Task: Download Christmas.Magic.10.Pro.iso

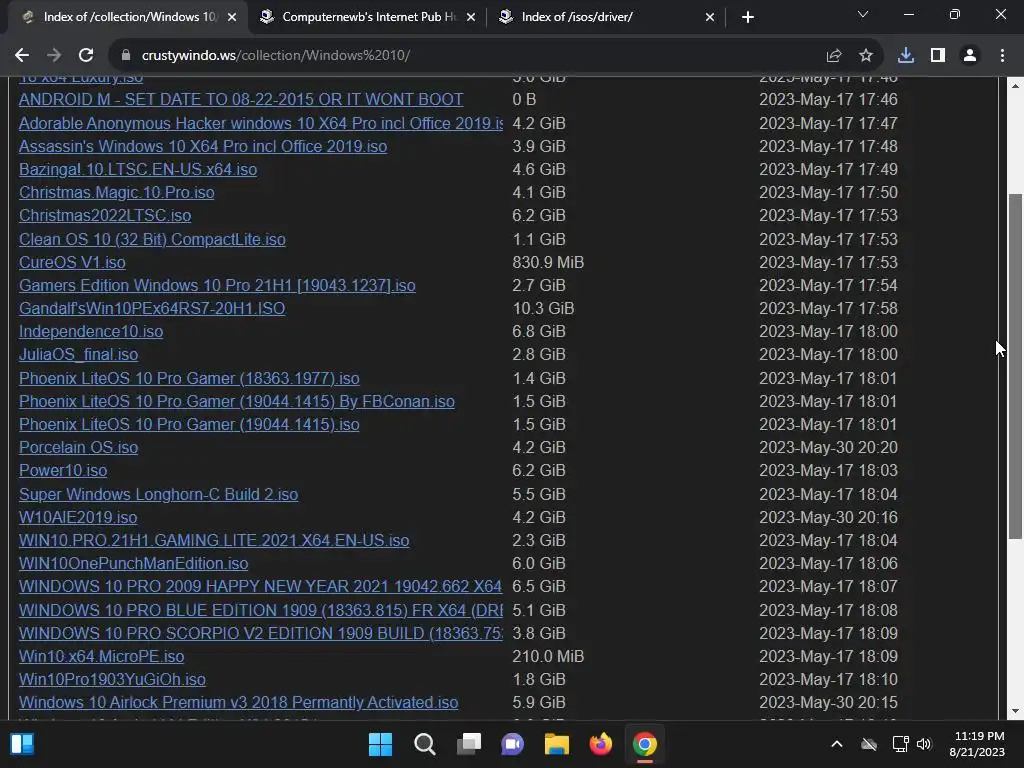Action: tap(116, 193)
